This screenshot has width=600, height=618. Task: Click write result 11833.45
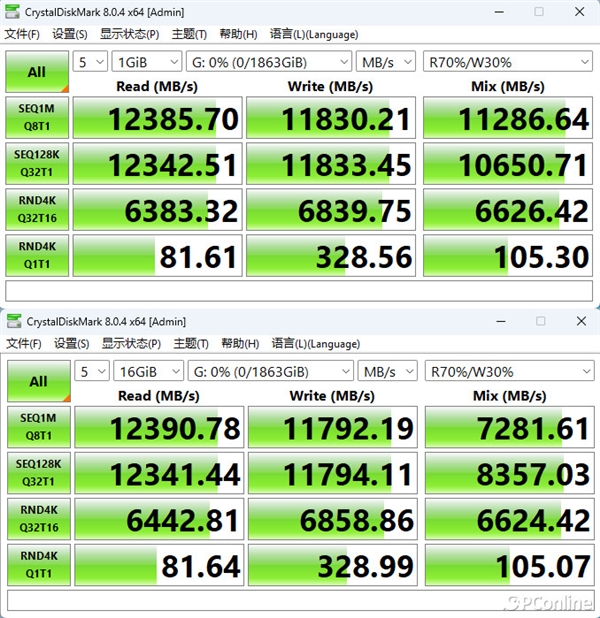coord(331,164)
